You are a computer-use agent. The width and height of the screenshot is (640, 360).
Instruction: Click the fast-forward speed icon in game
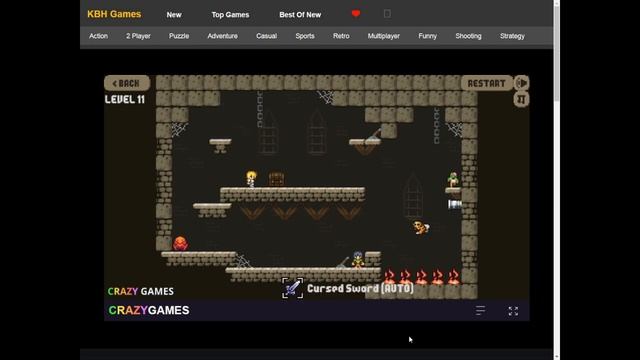coord(522,83)
